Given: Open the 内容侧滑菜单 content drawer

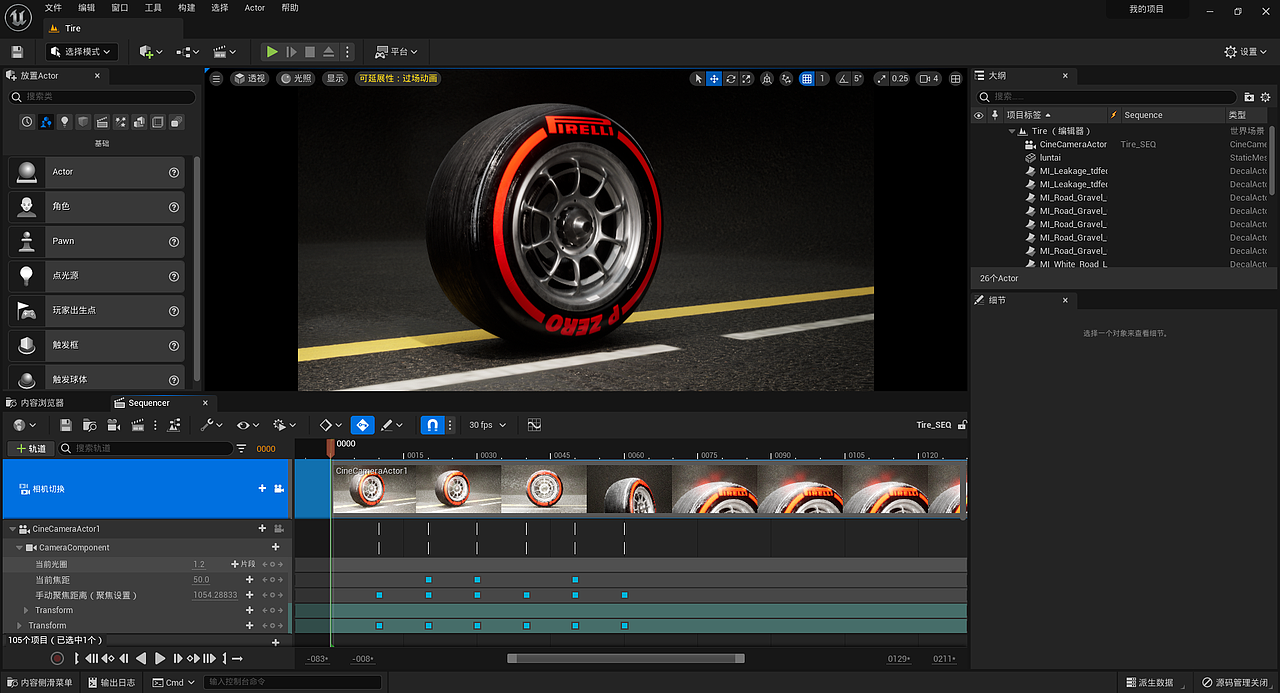Looking at the screenshot, I should 40,683.
